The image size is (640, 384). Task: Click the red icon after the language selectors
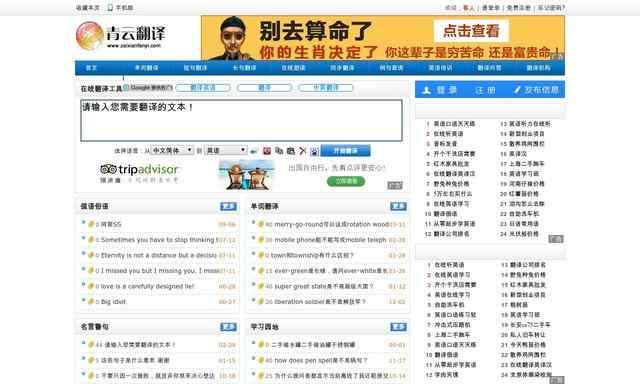coord(267,151)
